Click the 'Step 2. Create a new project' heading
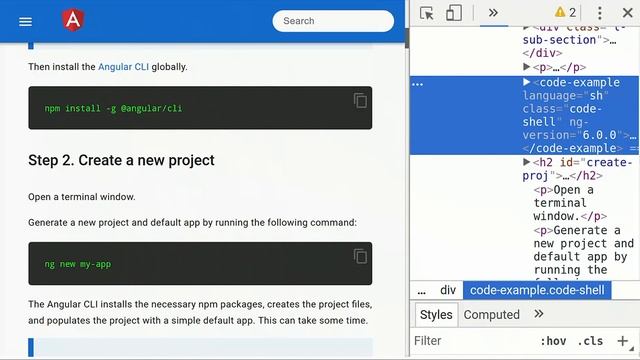640x360 pixels. [121, 160]
